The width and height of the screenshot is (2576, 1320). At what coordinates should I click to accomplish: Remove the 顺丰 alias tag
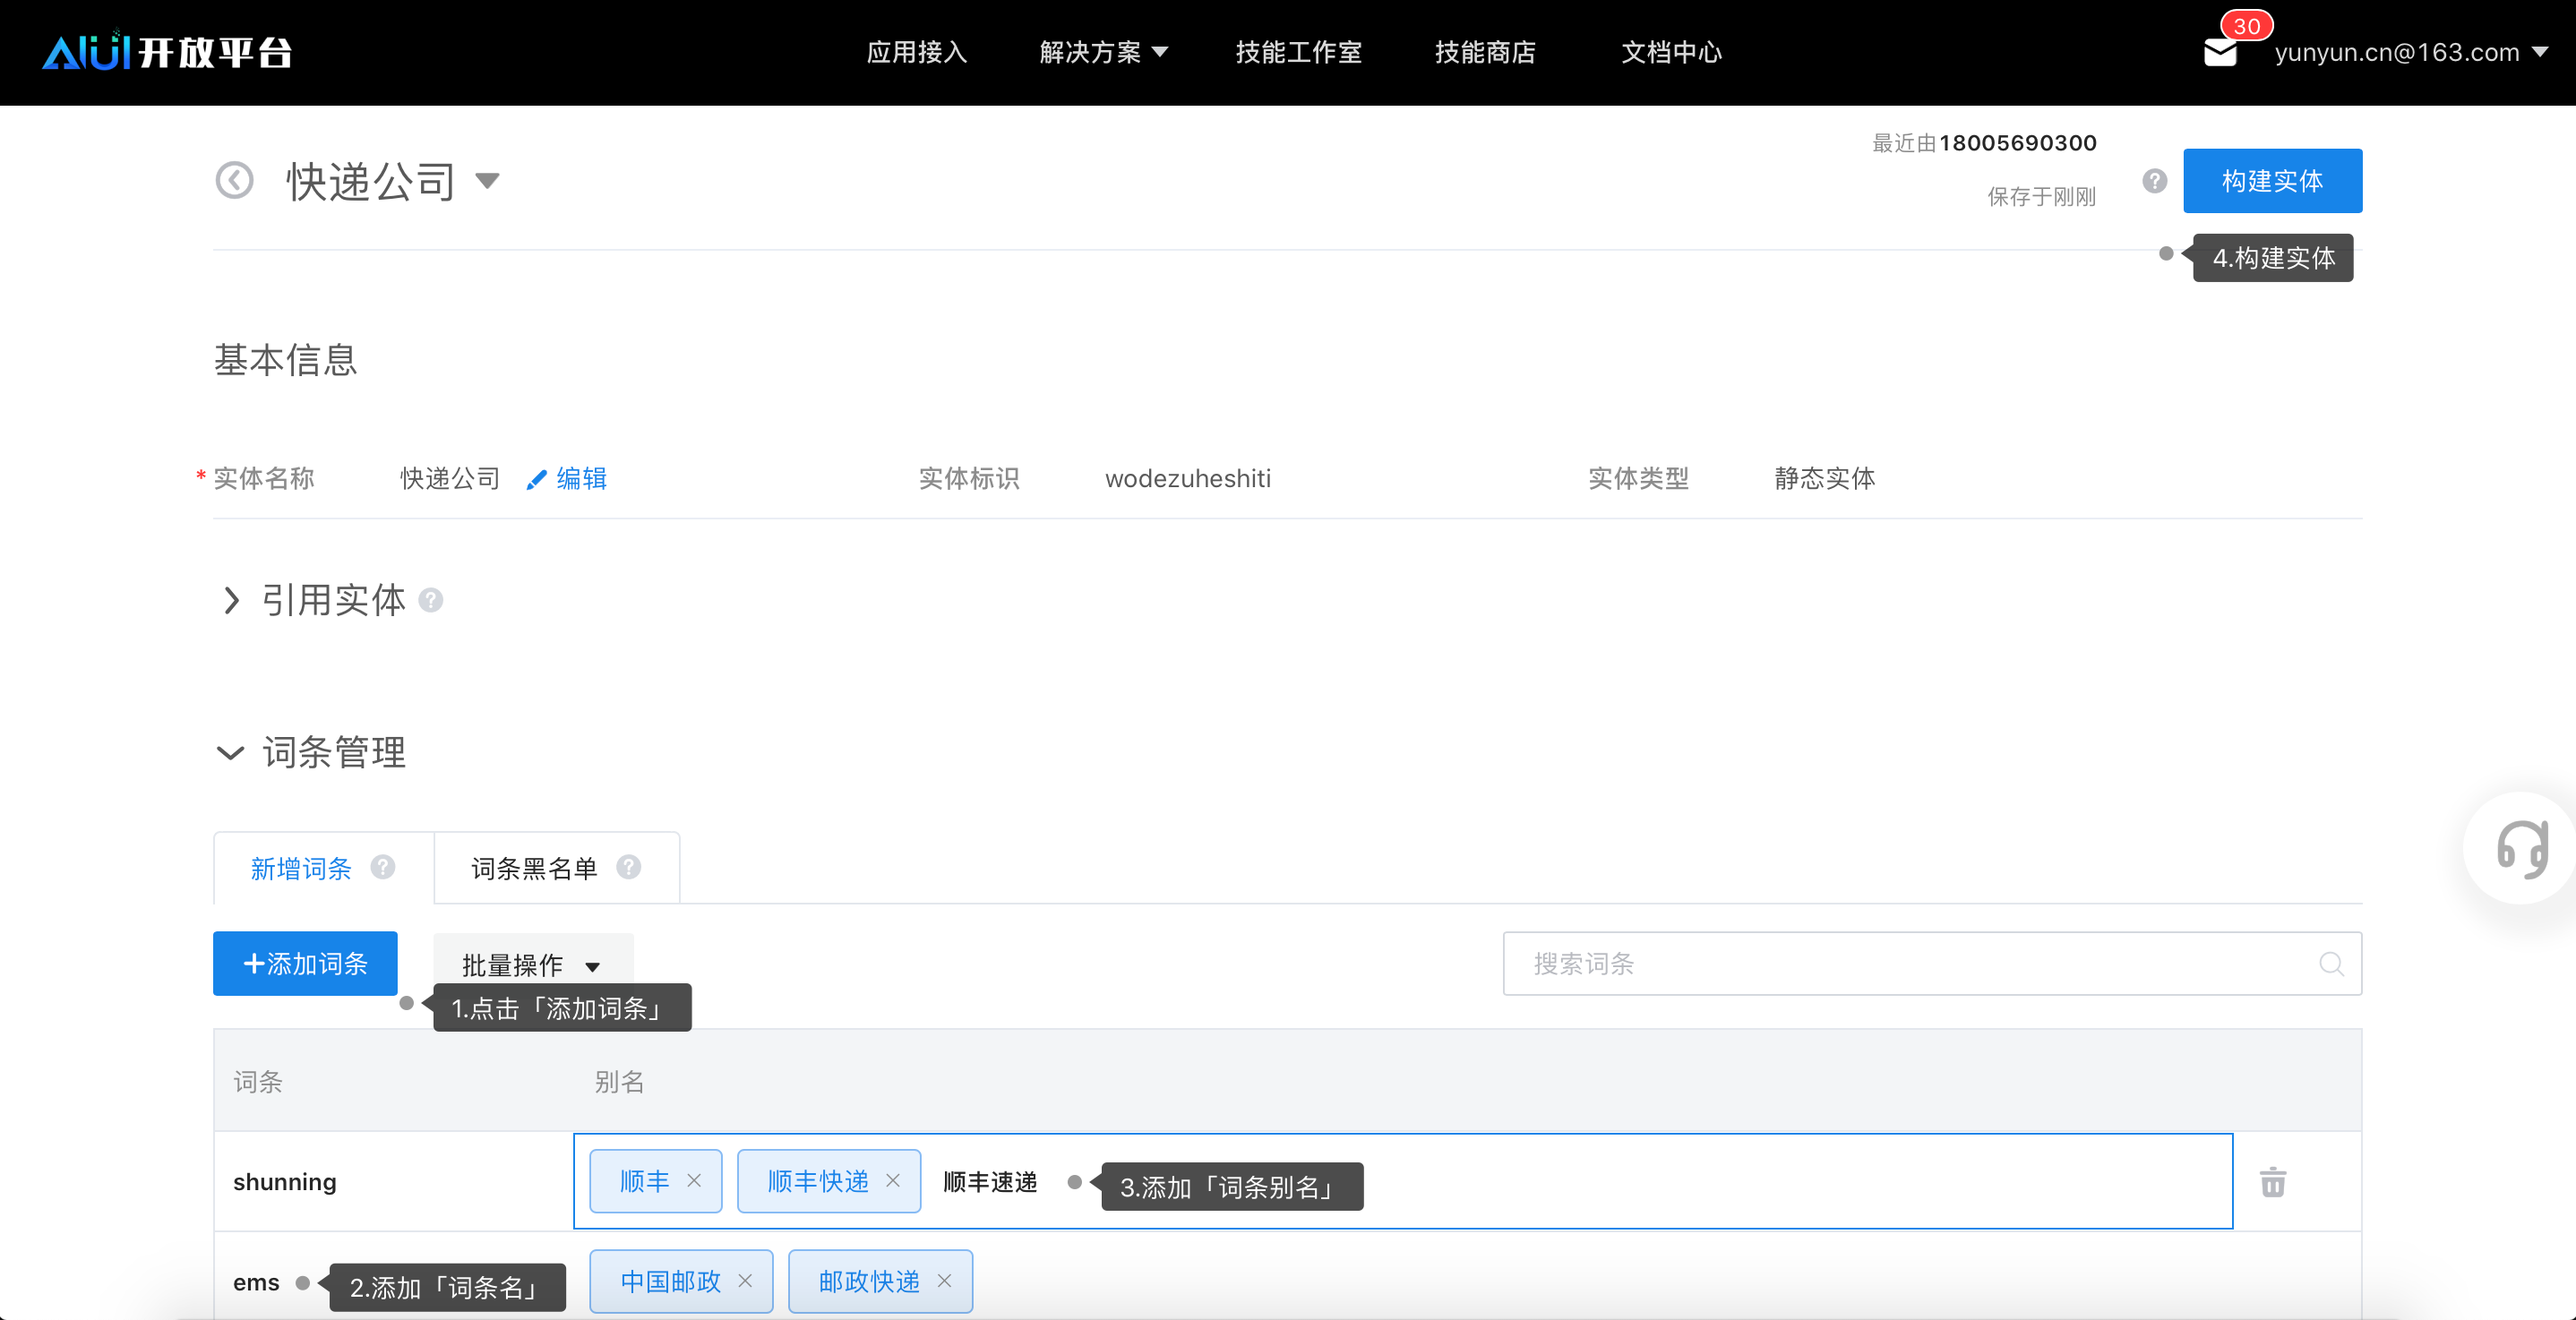694,1181
